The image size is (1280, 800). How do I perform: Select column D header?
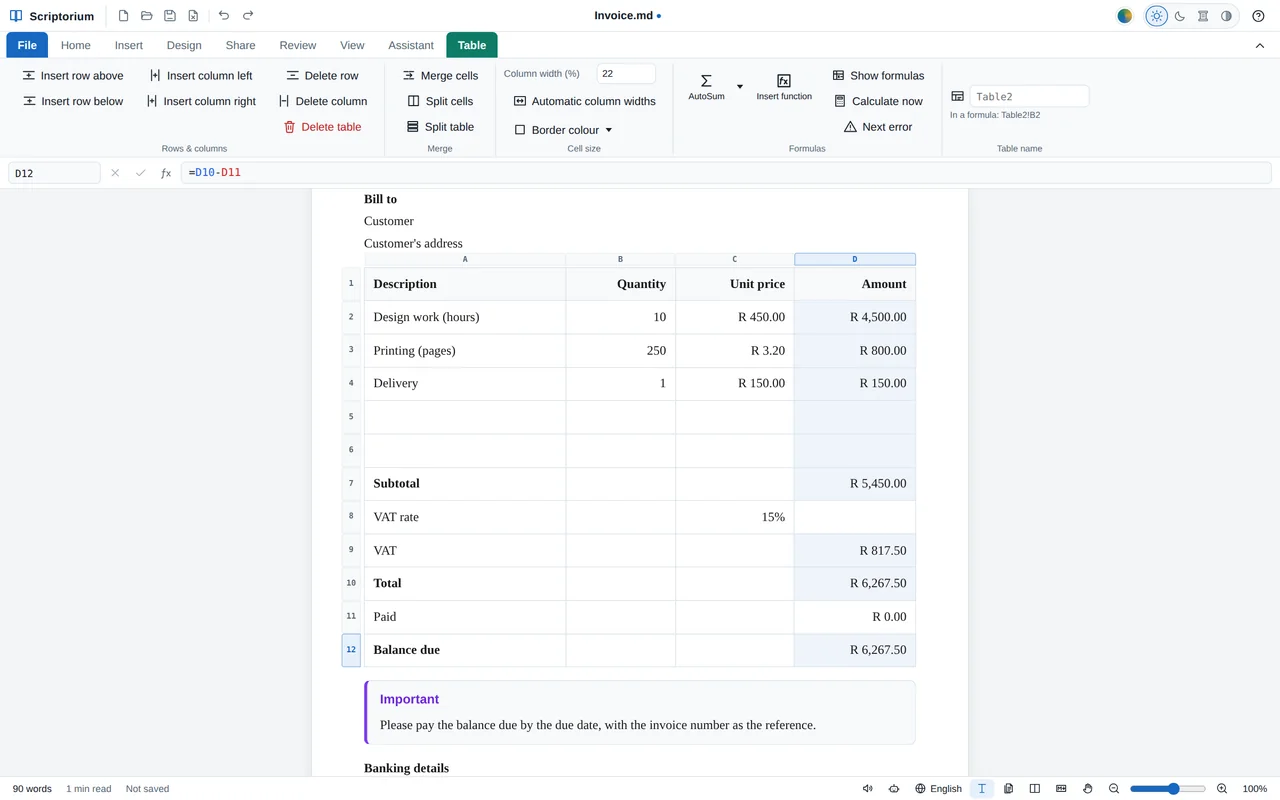[855, 259]
